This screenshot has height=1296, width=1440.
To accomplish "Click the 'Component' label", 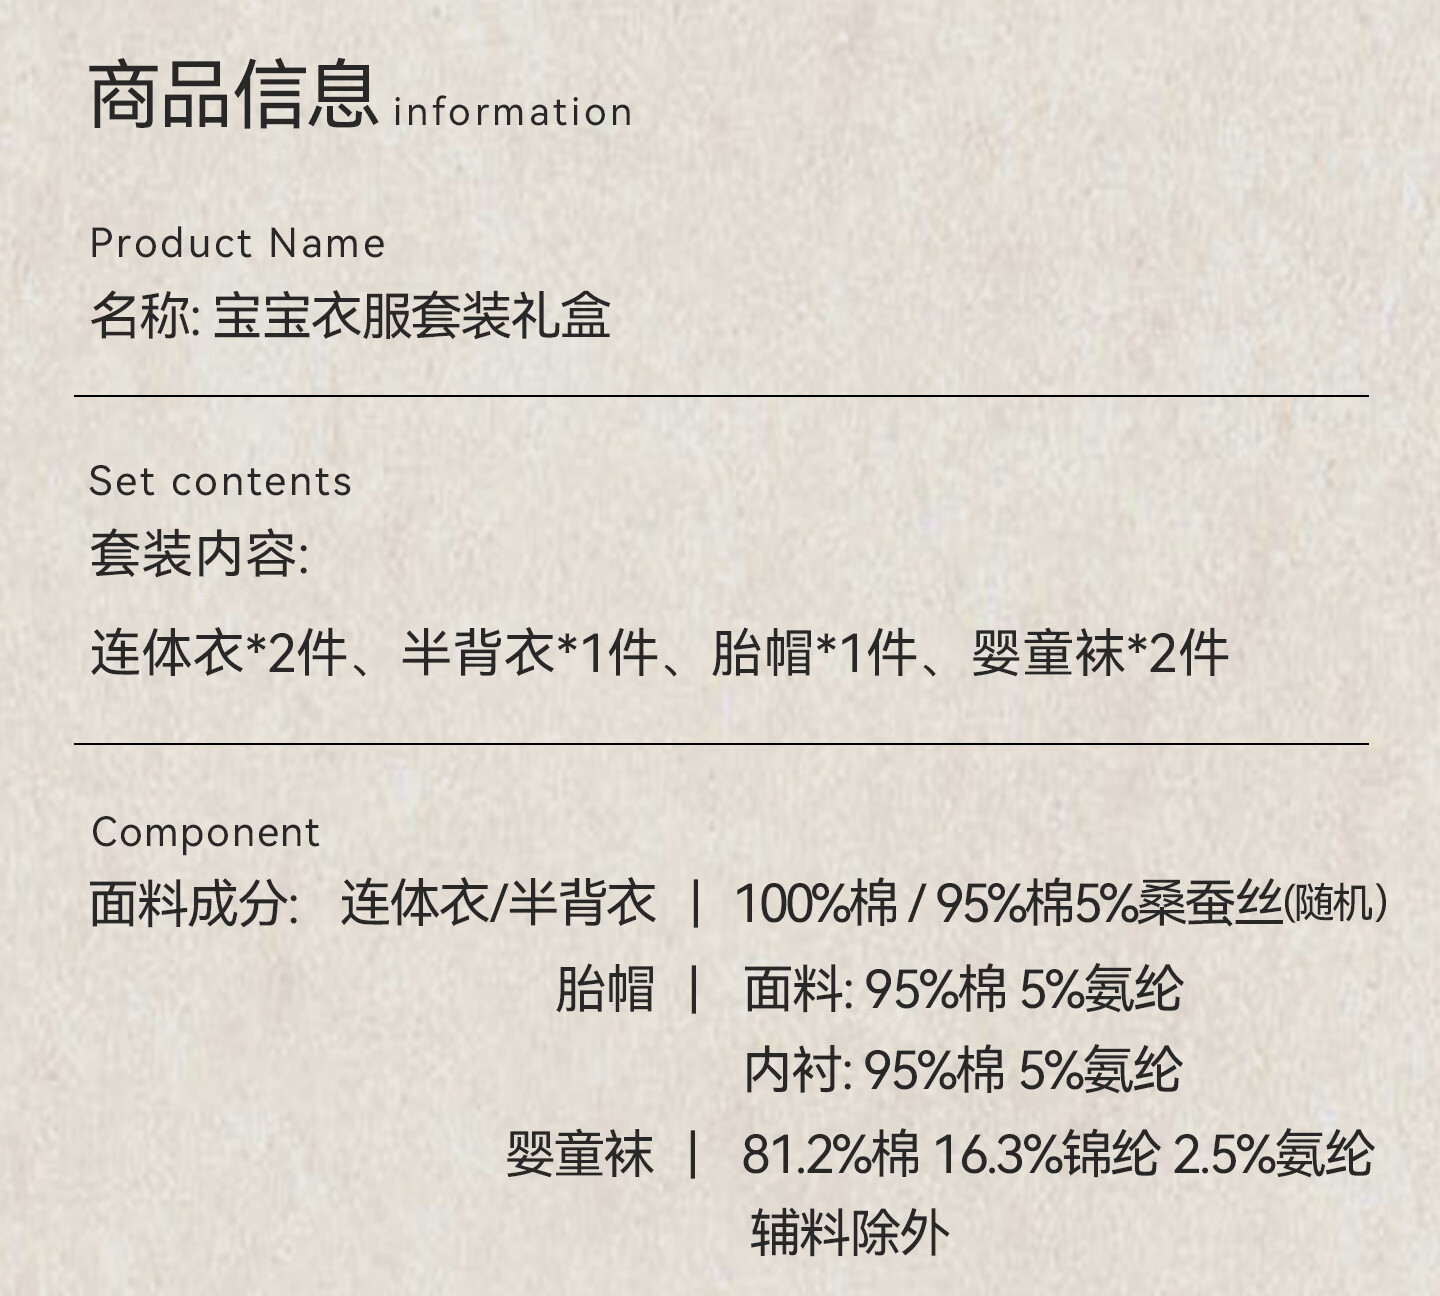I will click(205, 833).
